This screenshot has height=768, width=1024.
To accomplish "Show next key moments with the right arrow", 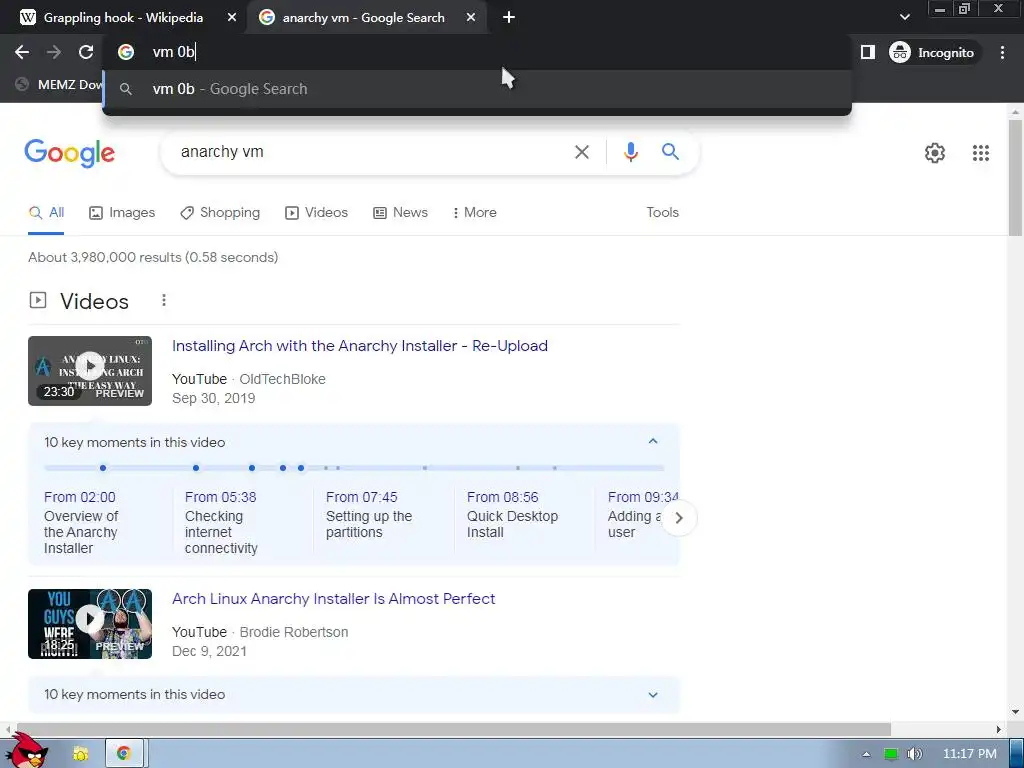I will point(679,518).
